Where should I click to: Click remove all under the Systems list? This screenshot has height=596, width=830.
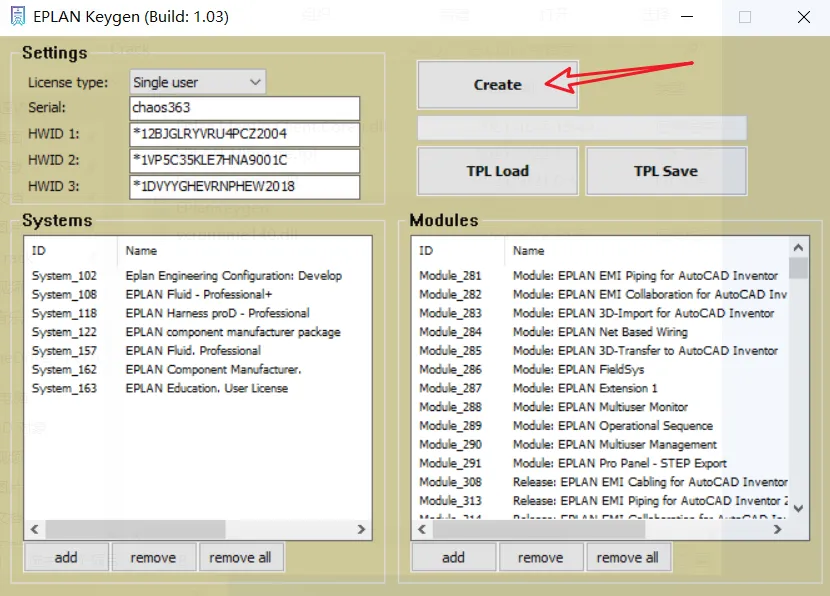241,557
